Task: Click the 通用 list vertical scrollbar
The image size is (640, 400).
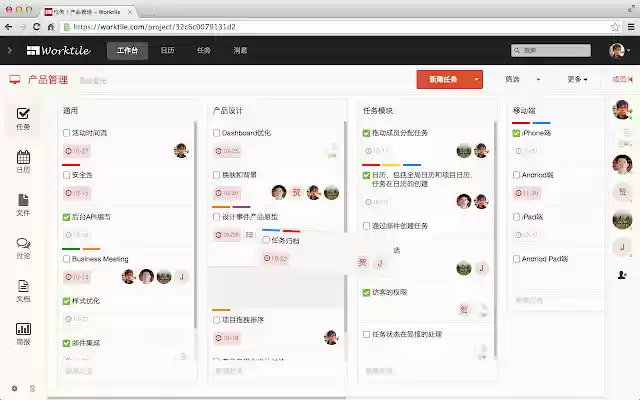Action: [195, 224]
